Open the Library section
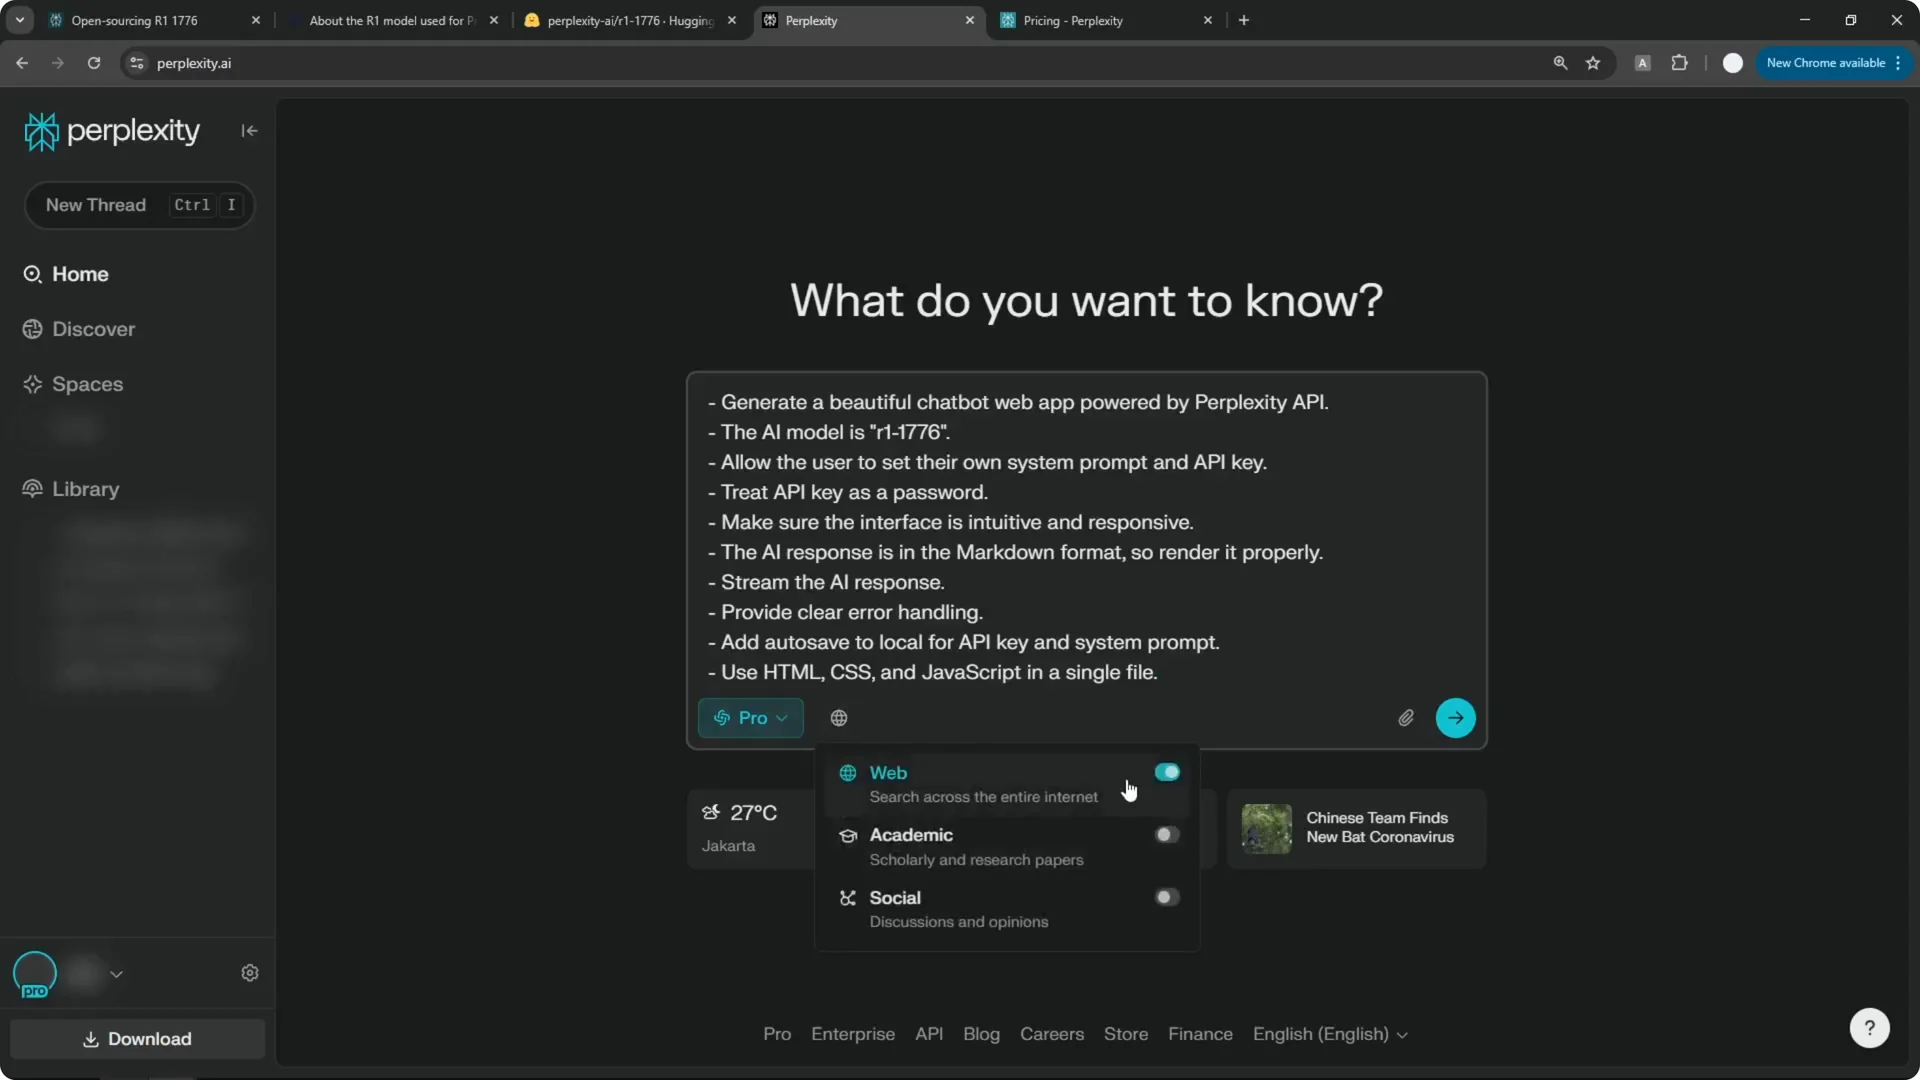This screenshot has height=1080, width=1920. click(84, 489)
